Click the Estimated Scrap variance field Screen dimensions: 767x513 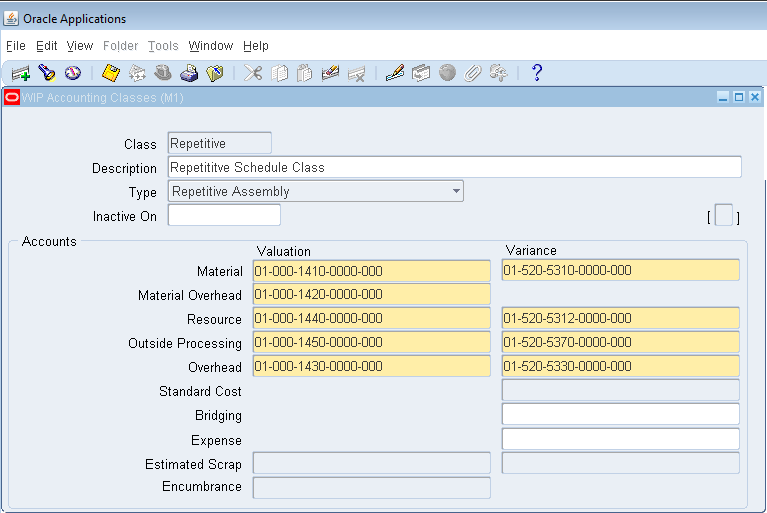pos(621,463)
